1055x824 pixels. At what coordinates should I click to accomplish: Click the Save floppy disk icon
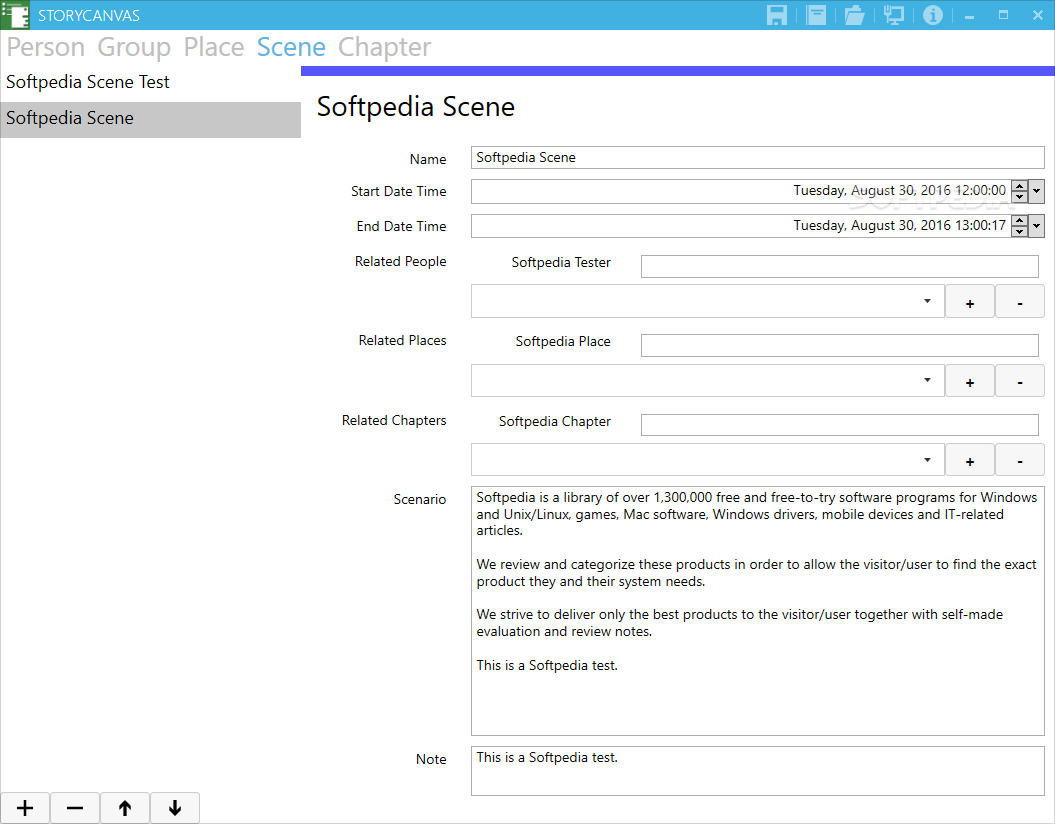(x=776, y=15)
